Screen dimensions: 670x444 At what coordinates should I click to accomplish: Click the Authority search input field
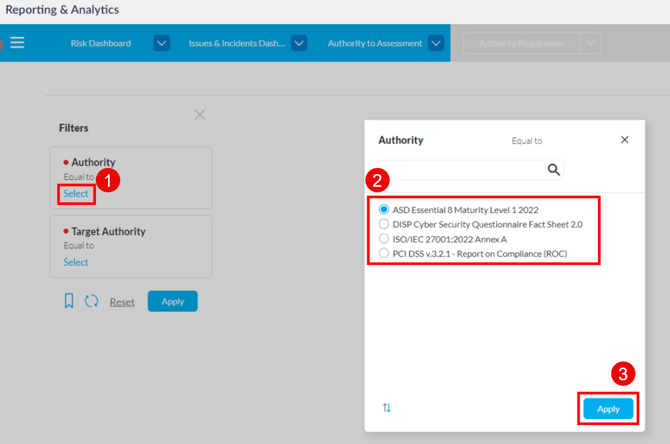460,170
